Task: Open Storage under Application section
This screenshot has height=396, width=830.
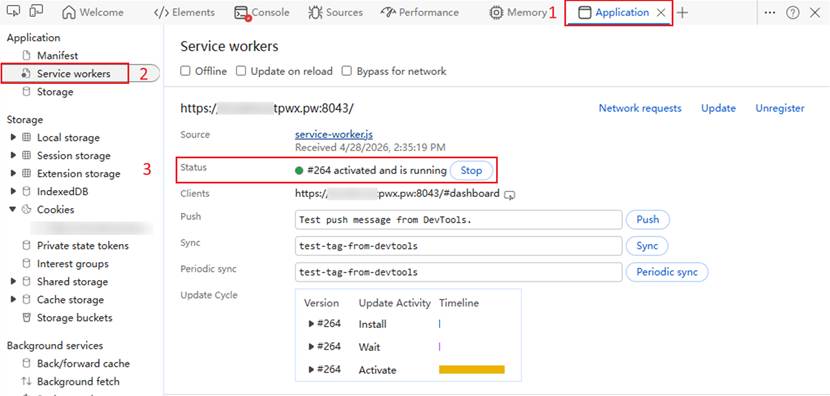Action: click(x=55, y=92)
